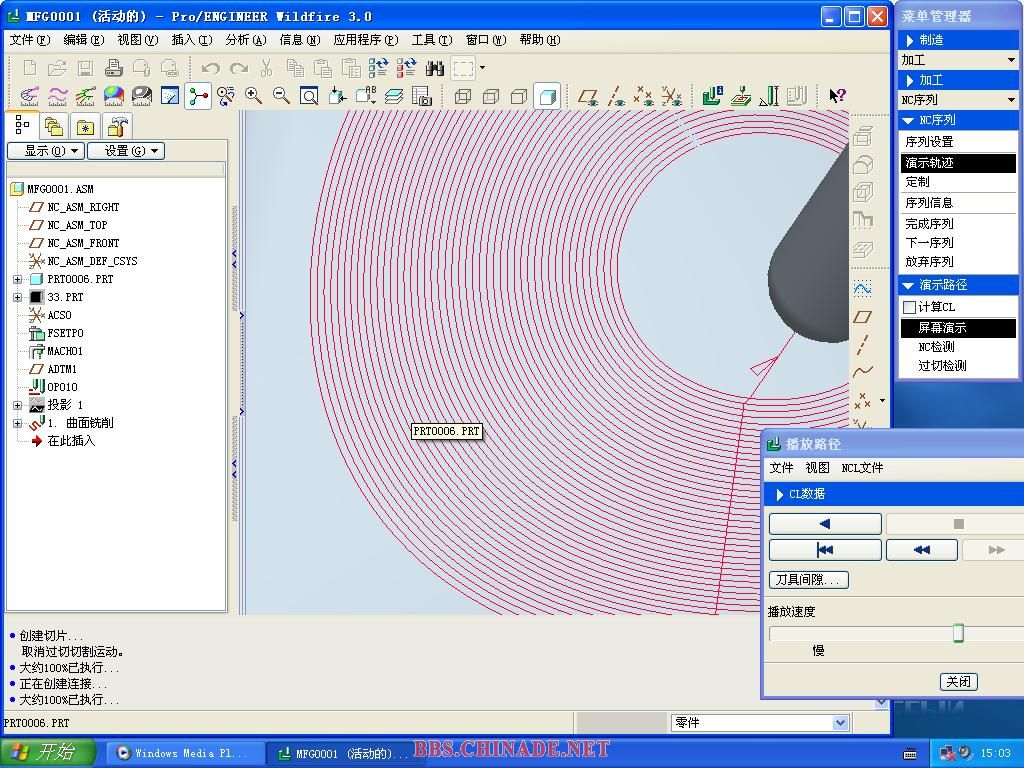
Task: Select the Zoom In magnifier icon
Action: tap(253, 96)
